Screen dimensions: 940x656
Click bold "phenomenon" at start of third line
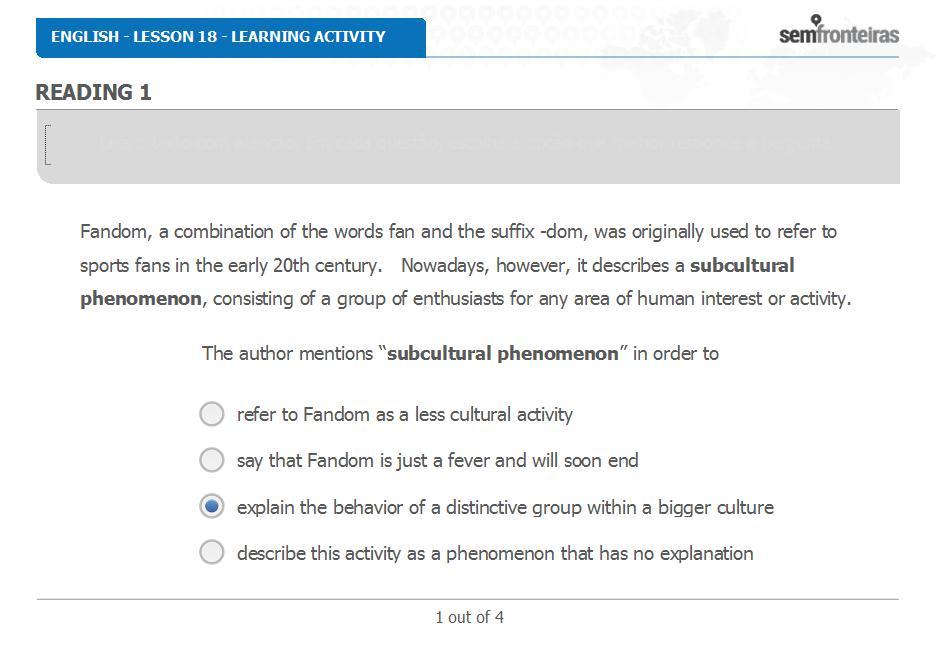[x=141, y=299]
